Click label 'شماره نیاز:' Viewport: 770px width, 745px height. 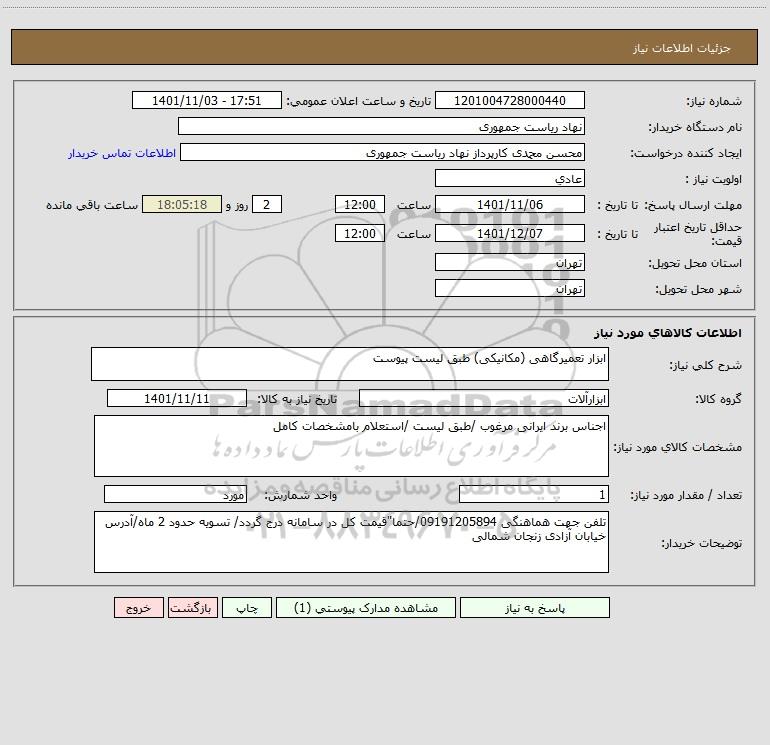[x=714, y=101]
